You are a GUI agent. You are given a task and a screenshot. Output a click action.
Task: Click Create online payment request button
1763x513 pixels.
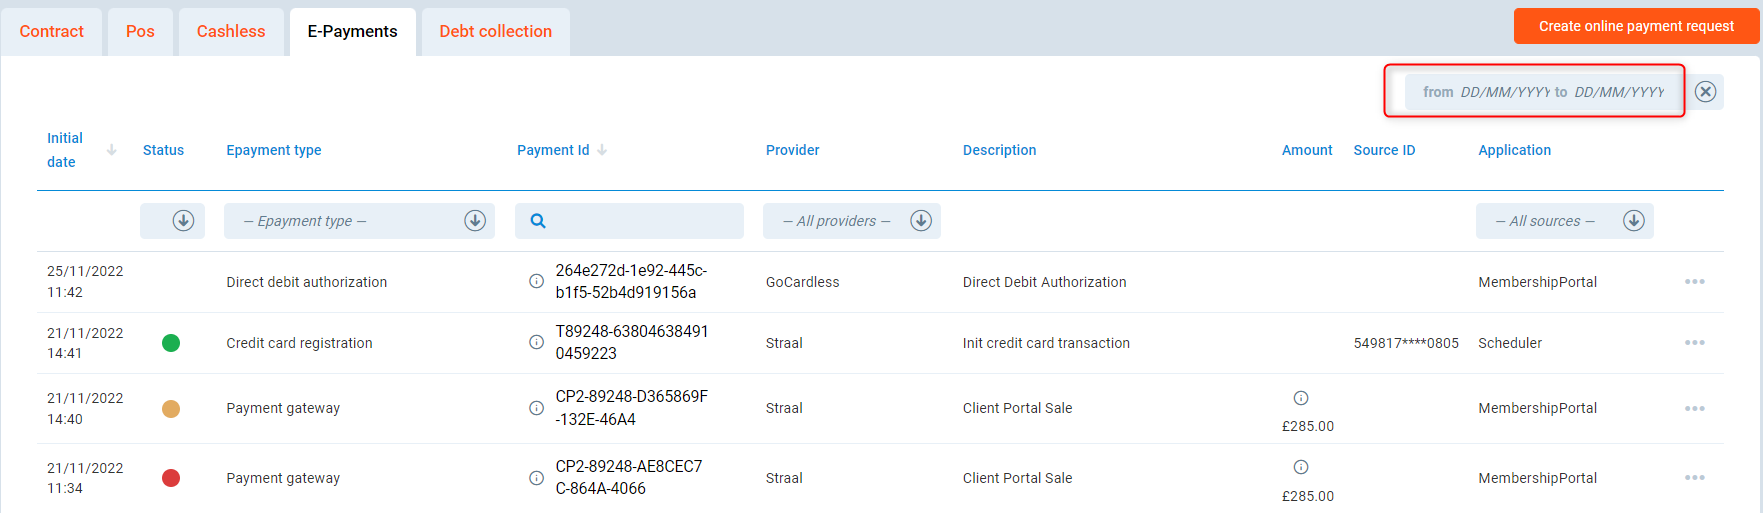tap(1635, 27)
